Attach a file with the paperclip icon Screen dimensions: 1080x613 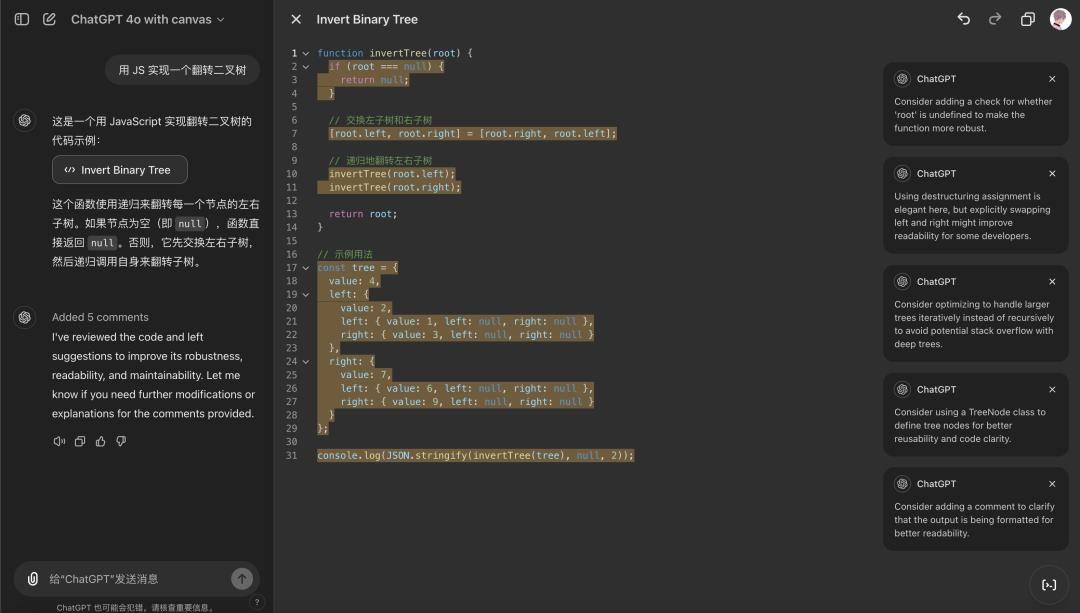(33, 578)
